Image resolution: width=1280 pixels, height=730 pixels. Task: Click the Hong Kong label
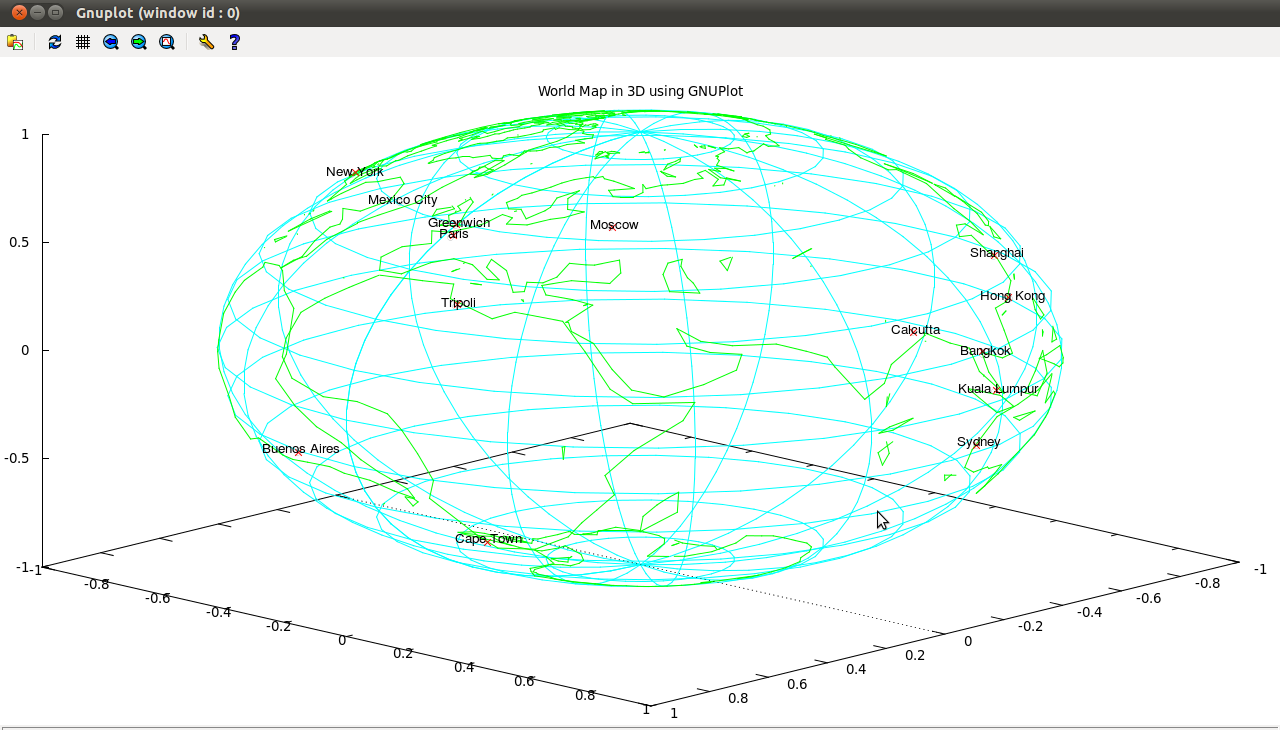click(x=1011, y=296)
